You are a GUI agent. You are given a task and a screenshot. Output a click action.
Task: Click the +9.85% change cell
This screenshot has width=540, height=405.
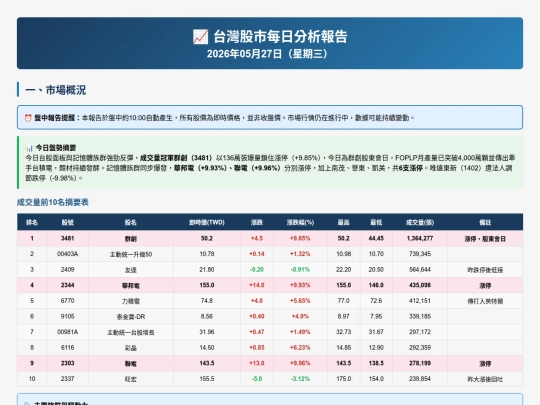[300, 238]
